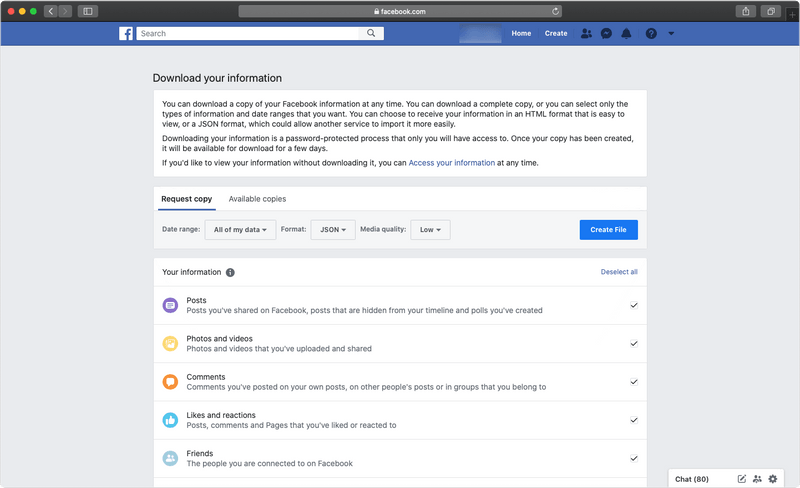Screen dimensions: 800x488
Task: Switch to the Available copies tab
Action: [x=257, y=199]
